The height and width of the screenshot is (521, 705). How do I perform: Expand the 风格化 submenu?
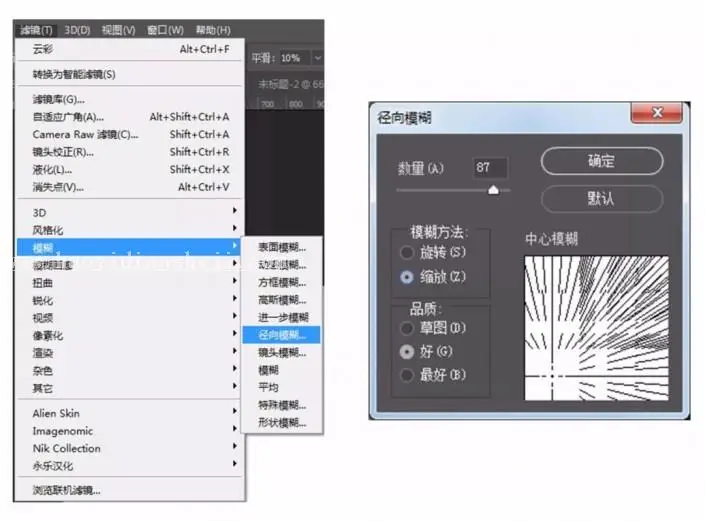tap(130, 230)
